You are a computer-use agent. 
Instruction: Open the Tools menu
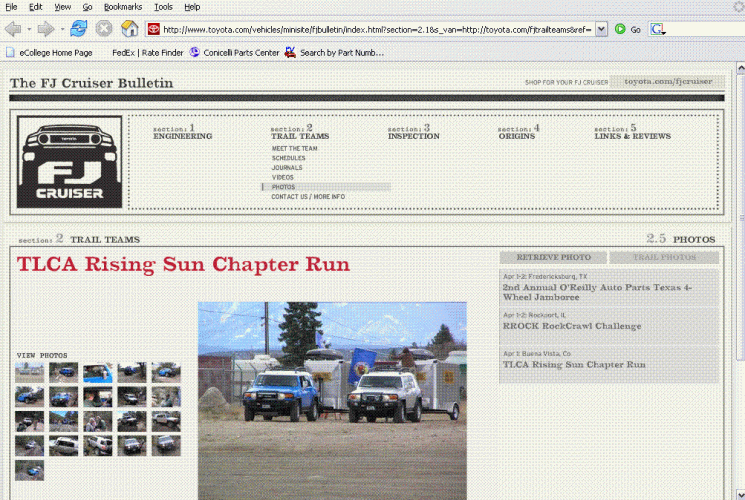(163, 7)
